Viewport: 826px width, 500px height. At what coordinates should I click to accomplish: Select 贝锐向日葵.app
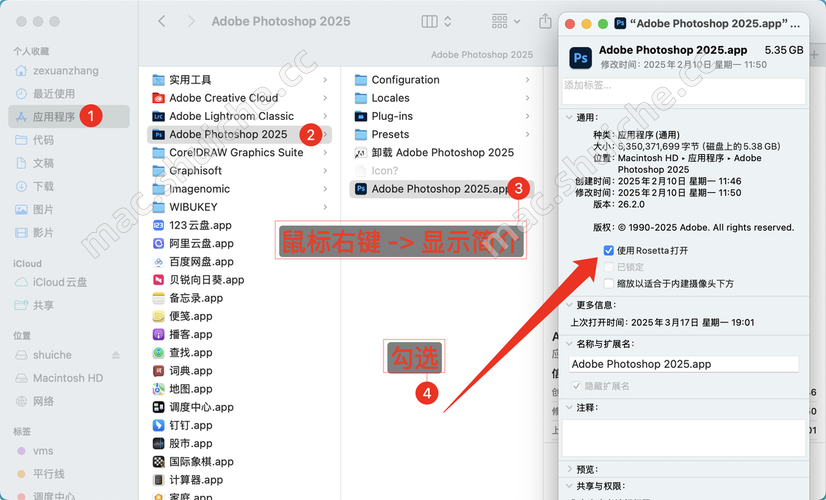coord(239,280)
